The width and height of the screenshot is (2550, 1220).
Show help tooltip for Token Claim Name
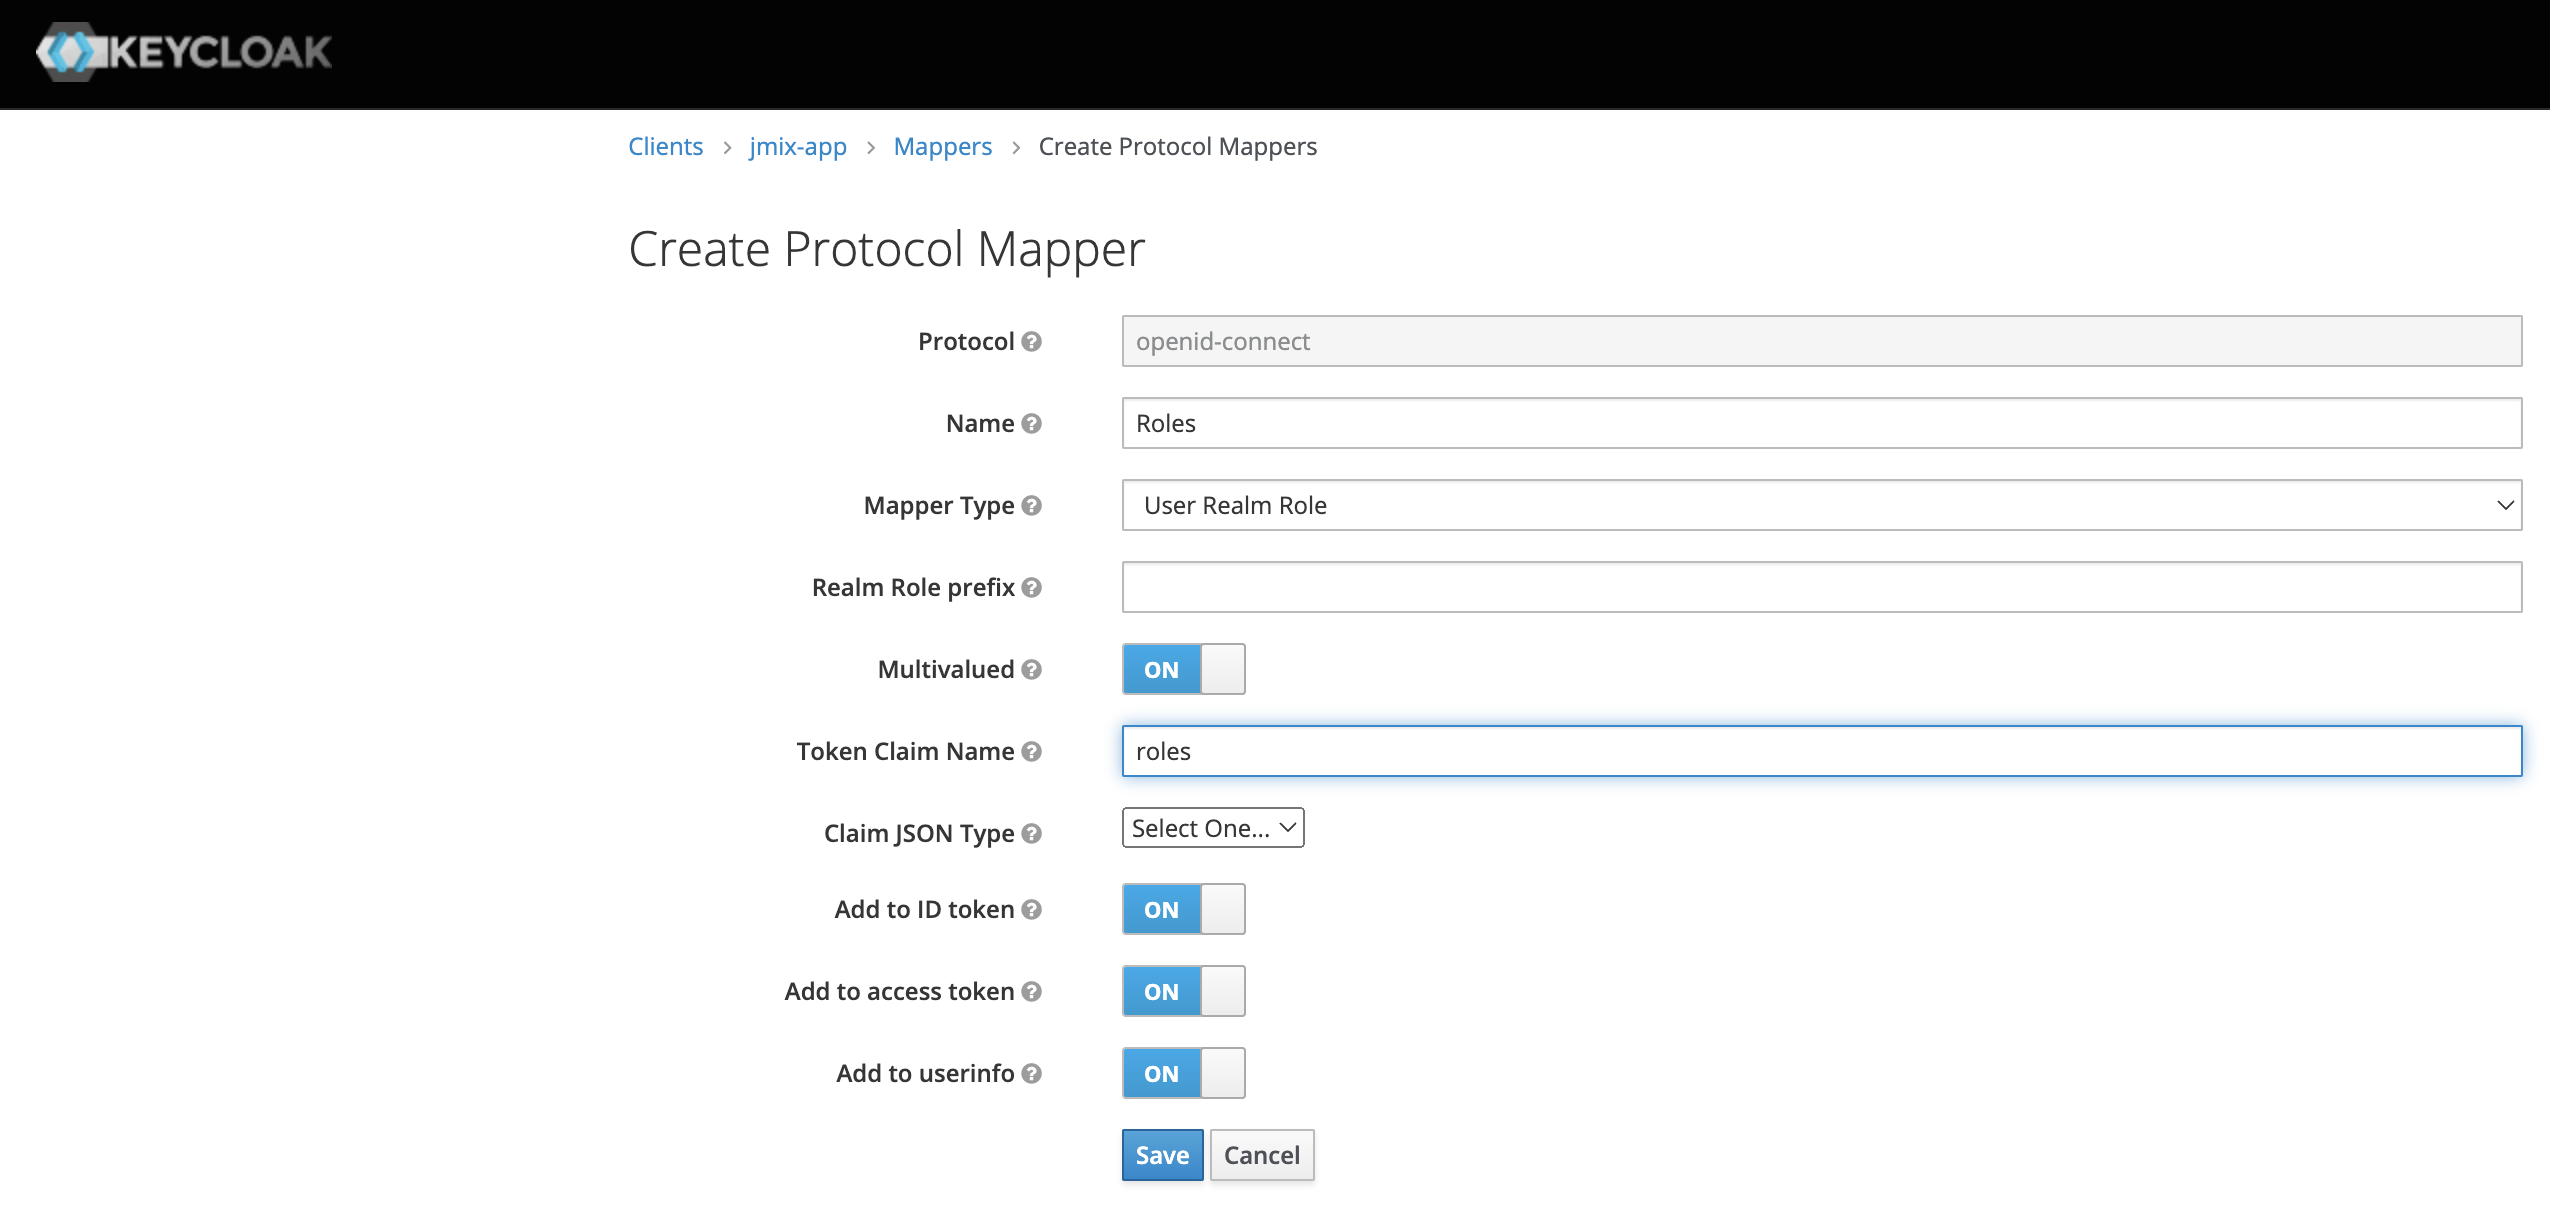click(x=1032, y=752)
